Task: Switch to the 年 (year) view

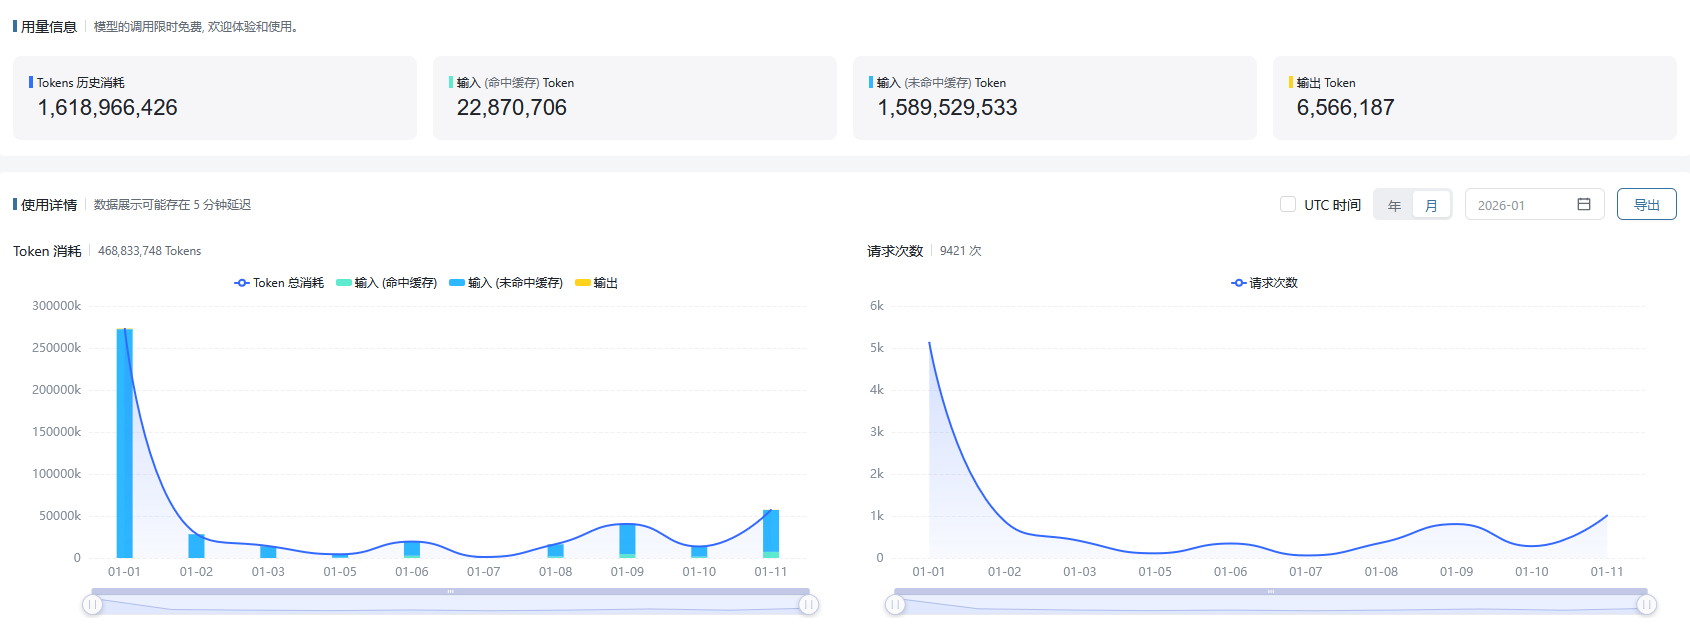Action: [1394, 205]
